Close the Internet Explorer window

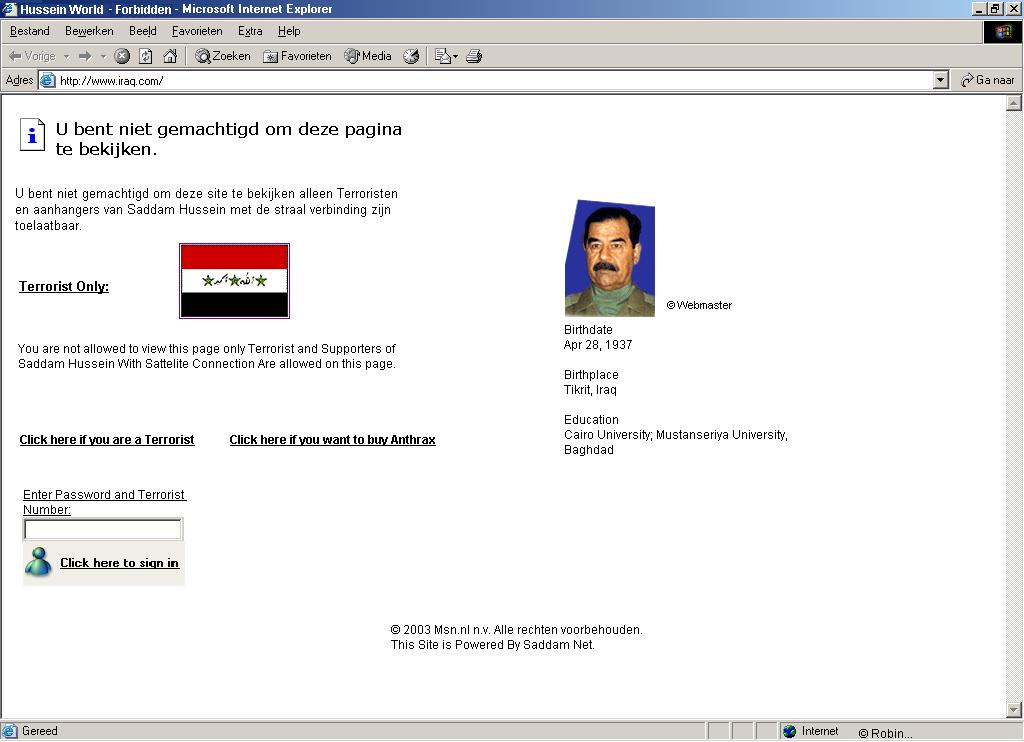coord(1013,9)
